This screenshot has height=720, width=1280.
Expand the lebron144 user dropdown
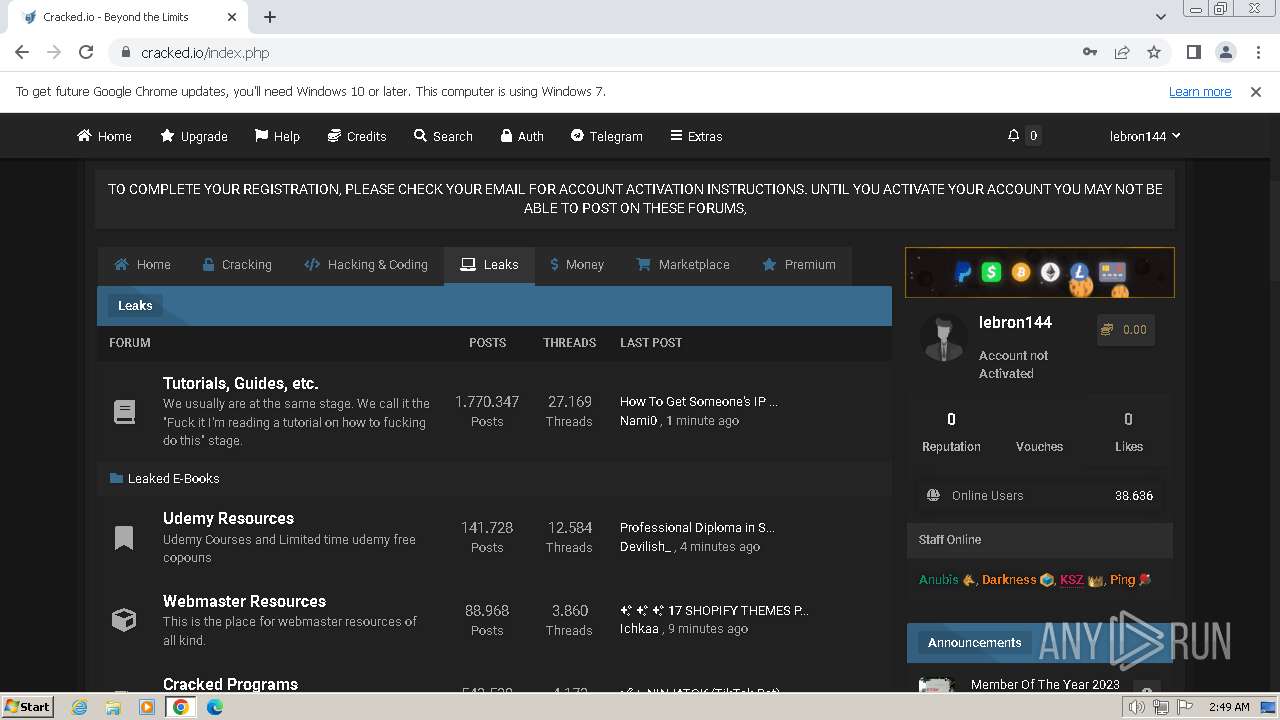click(x=1145, y=136)
